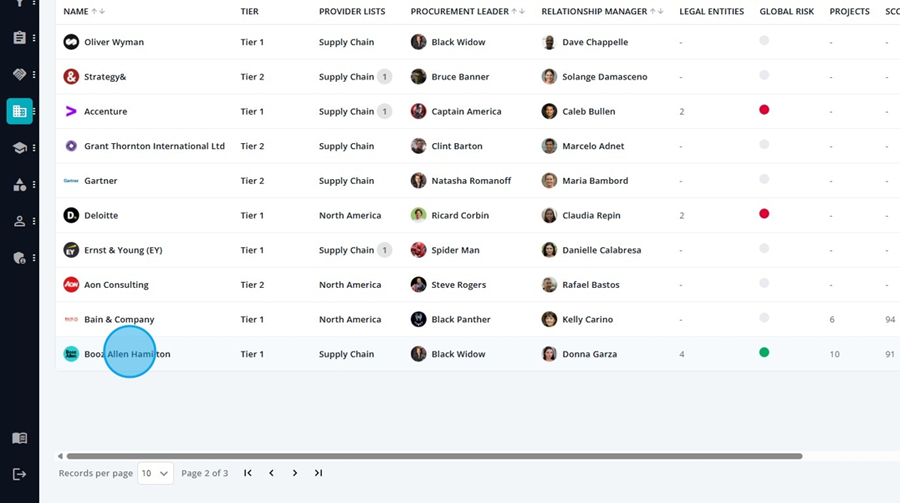
Task: Expand the handshake sidebar item's dots menu
Action: coord(34,74)
